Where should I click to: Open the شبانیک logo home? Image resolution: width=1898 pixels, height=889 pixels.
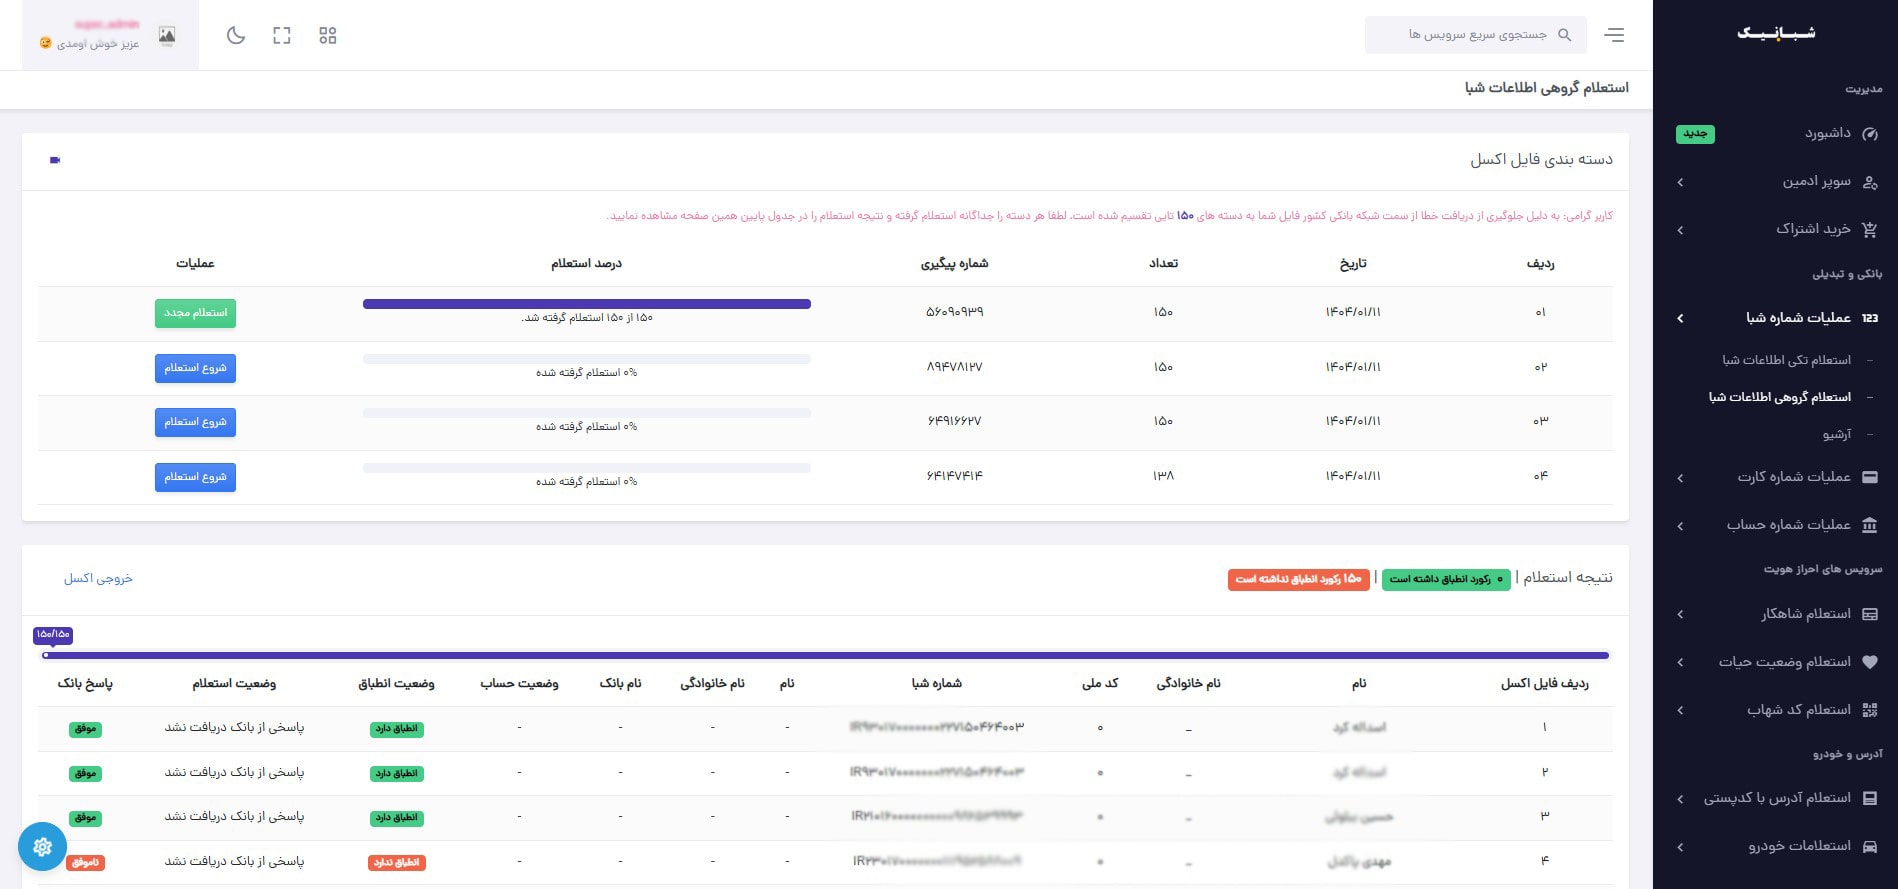1776,33
